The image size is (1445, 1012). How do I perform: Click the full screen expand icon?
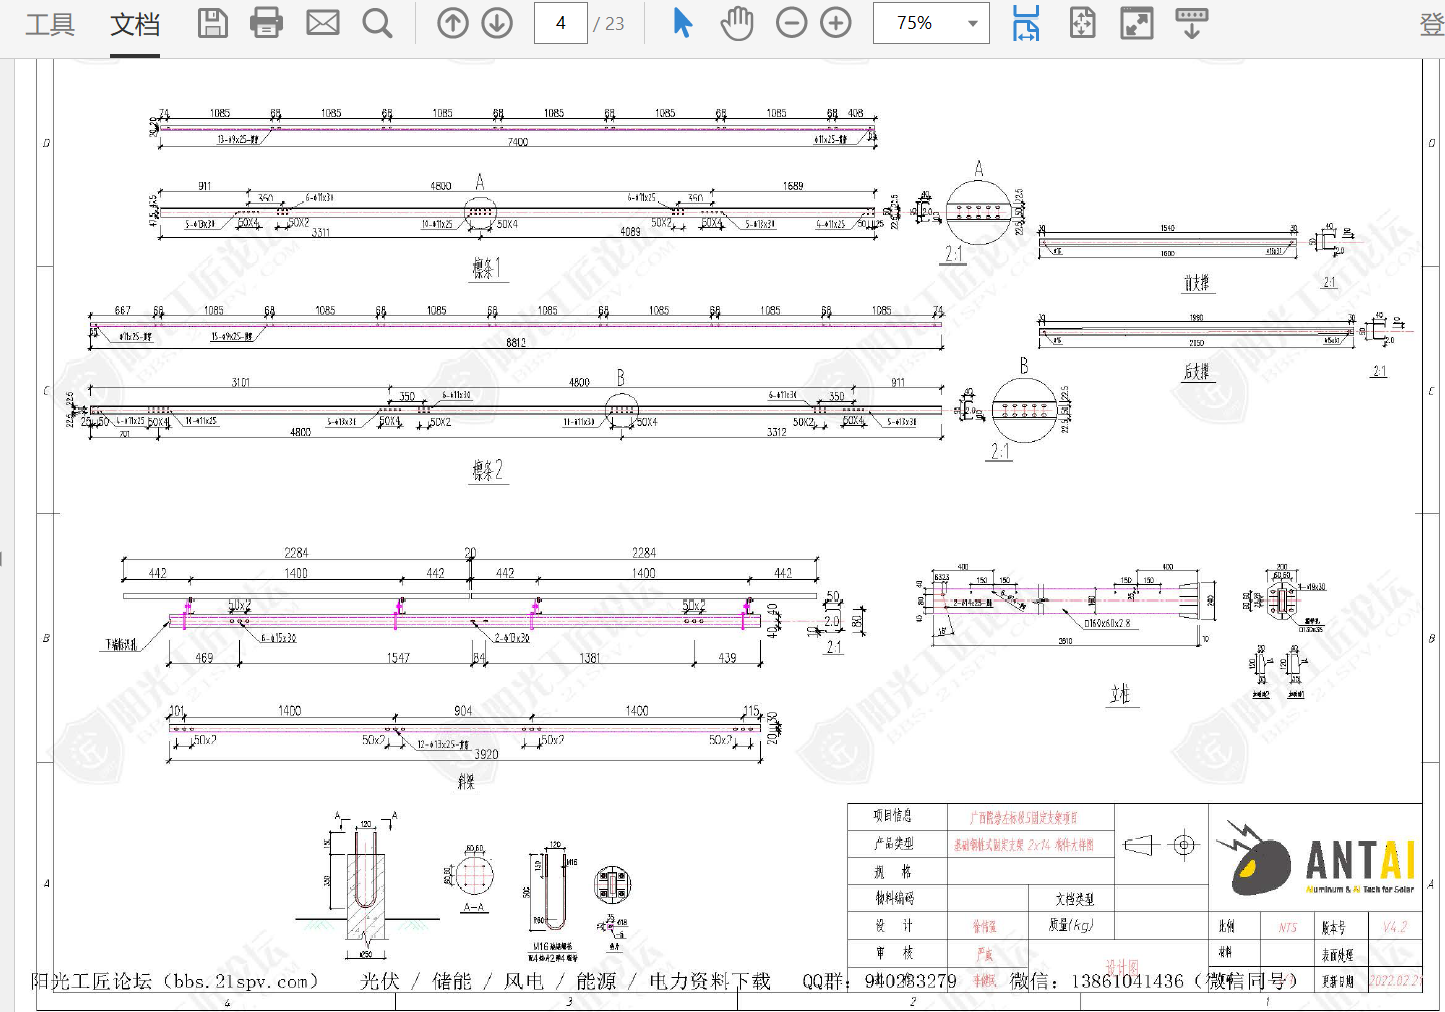pyautogui.click(x=1137, y=23)
